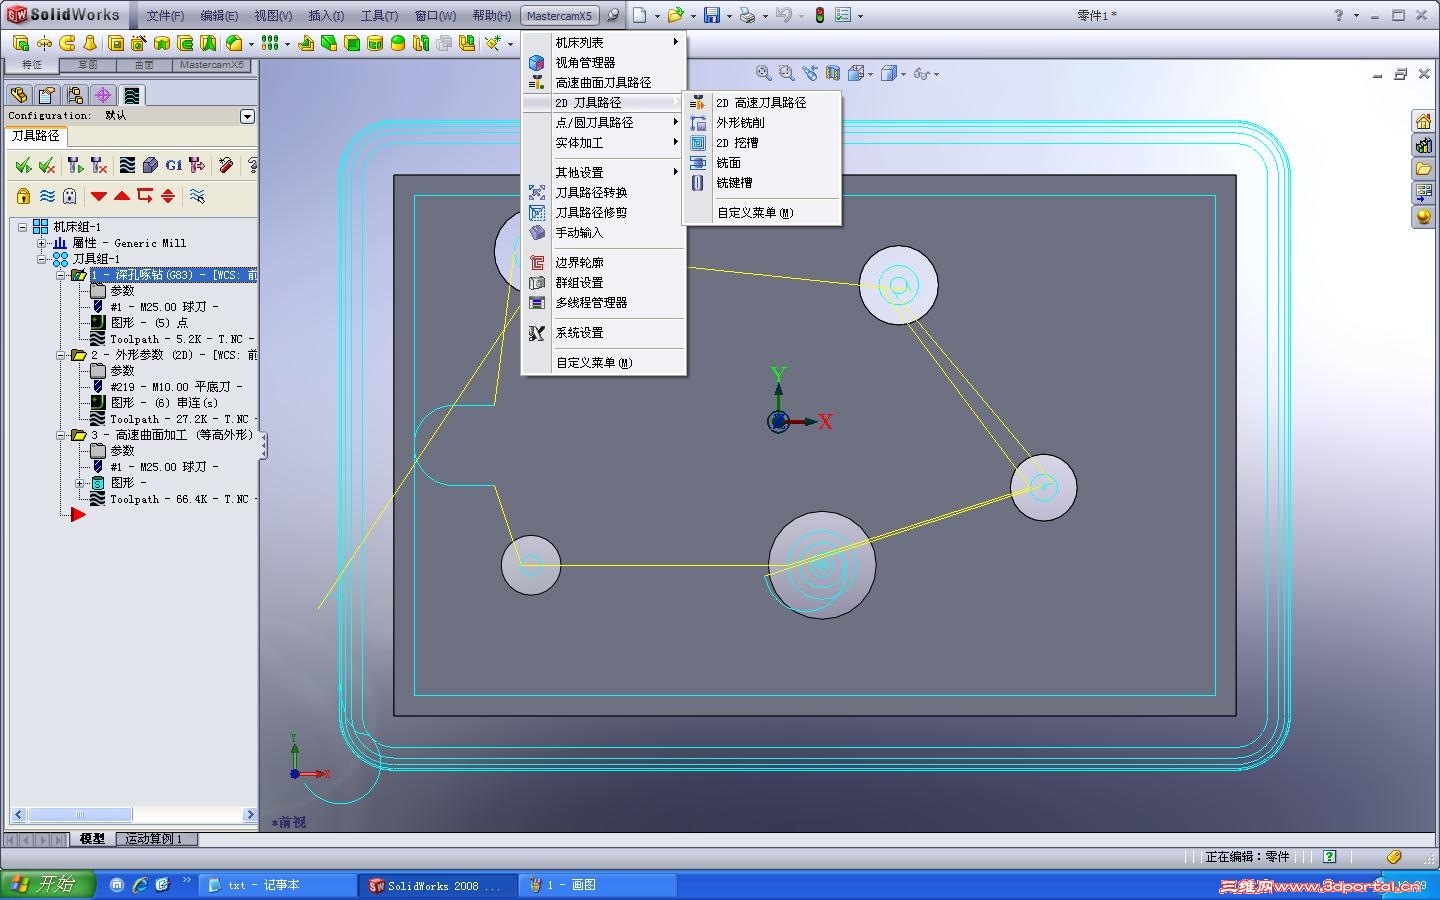Image resolution: width=1440 pixels, height=900 pixels.
Task: Open Configuration dropdown arrow
Action: 247,116
